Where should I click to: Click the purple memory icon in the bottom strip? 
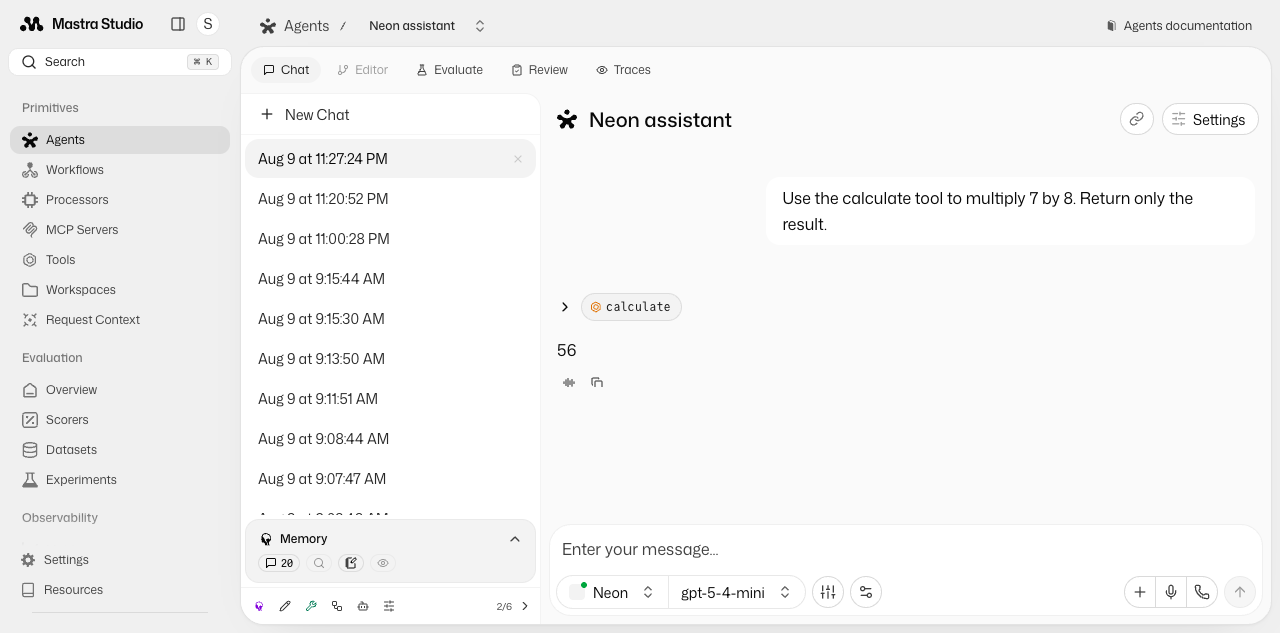tap(259, 606)
